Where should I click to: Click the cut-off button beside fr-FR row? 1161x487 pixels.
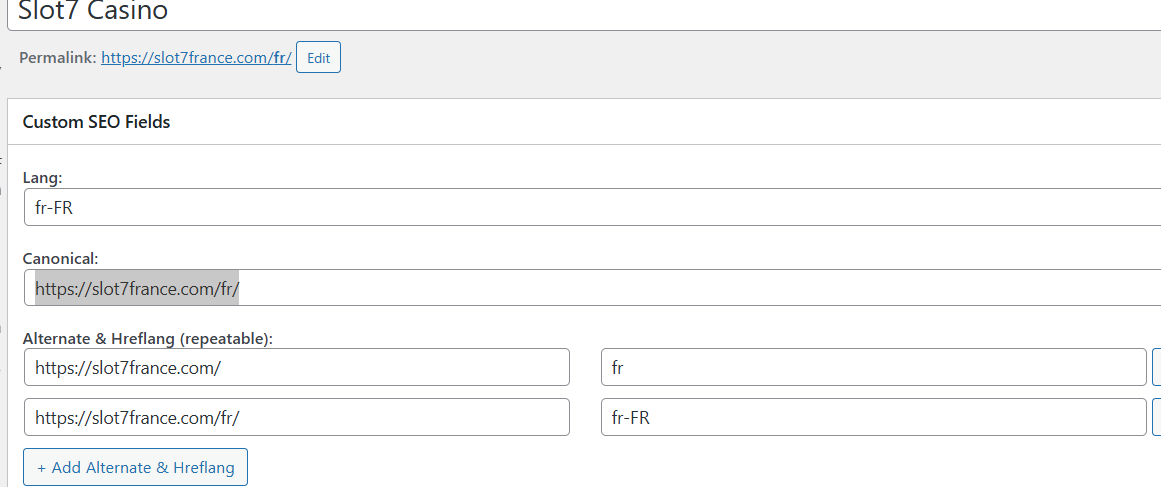1156,417
